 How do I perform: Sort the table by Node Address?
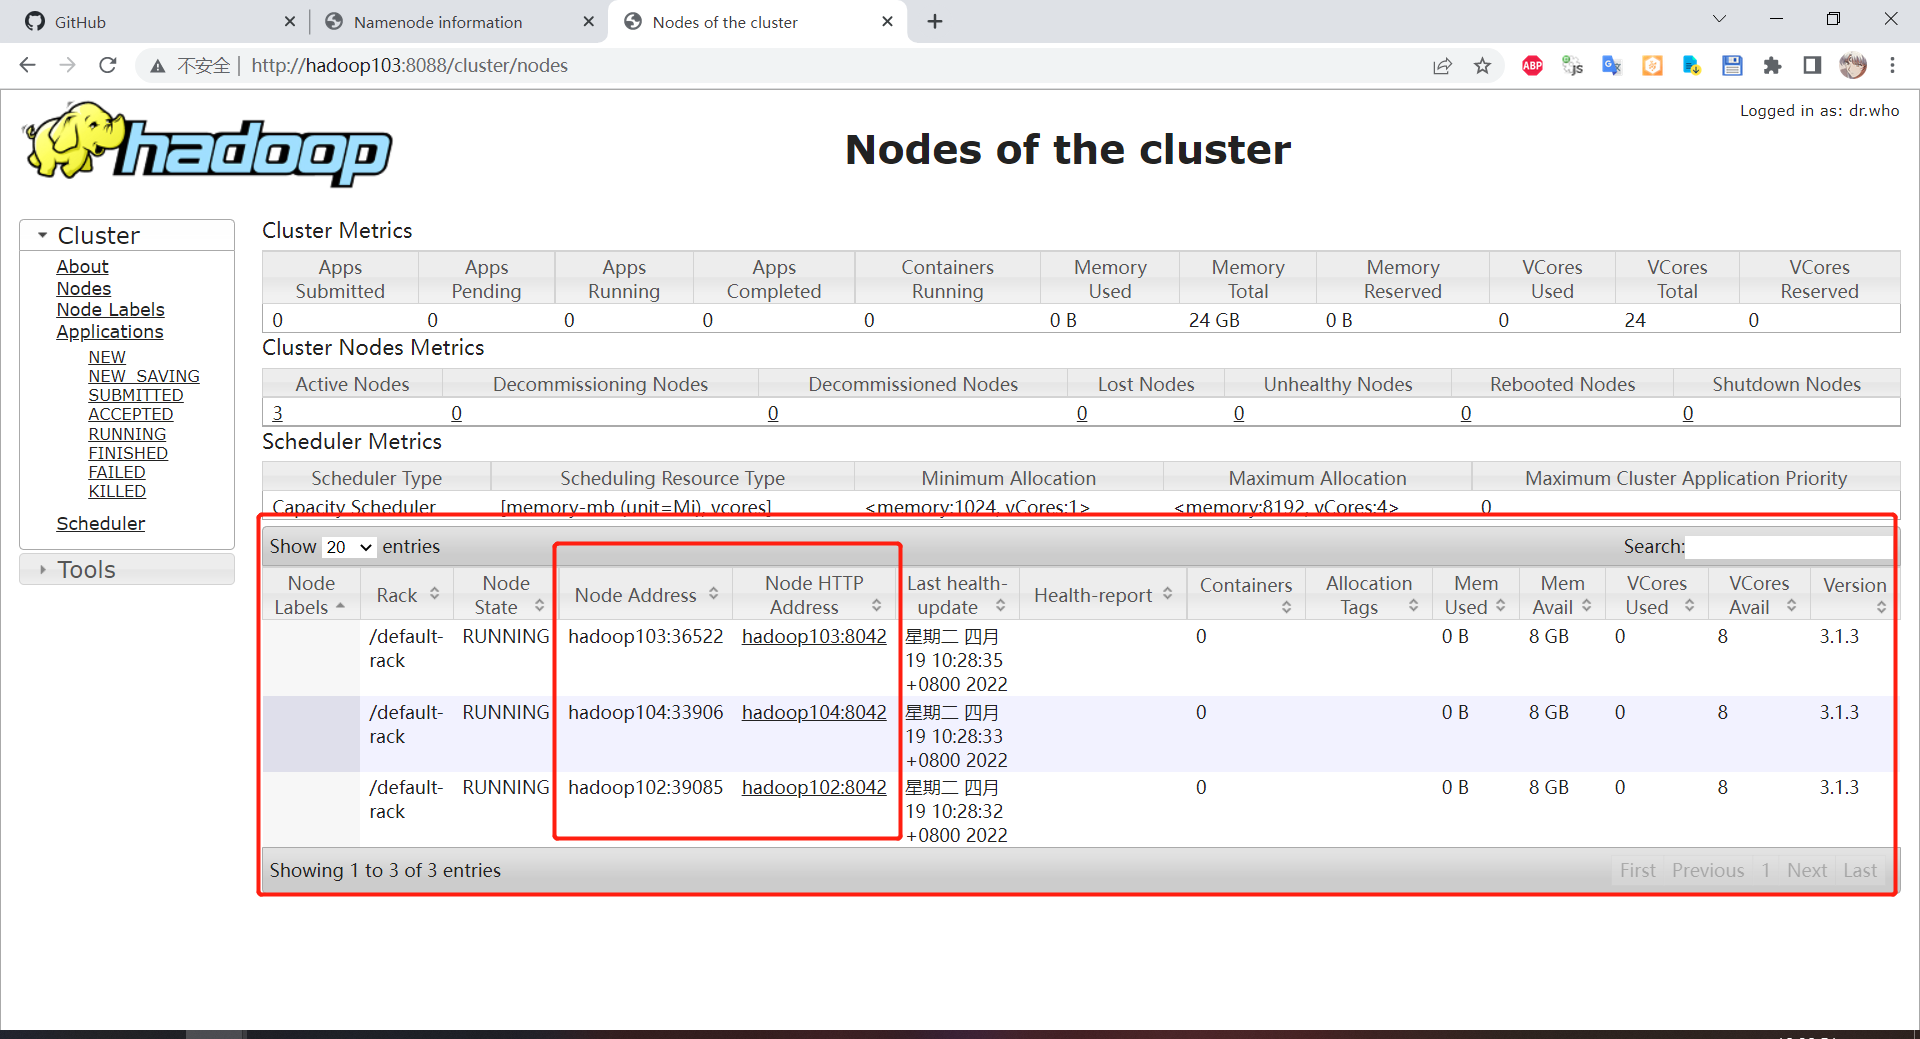point(645,595)
